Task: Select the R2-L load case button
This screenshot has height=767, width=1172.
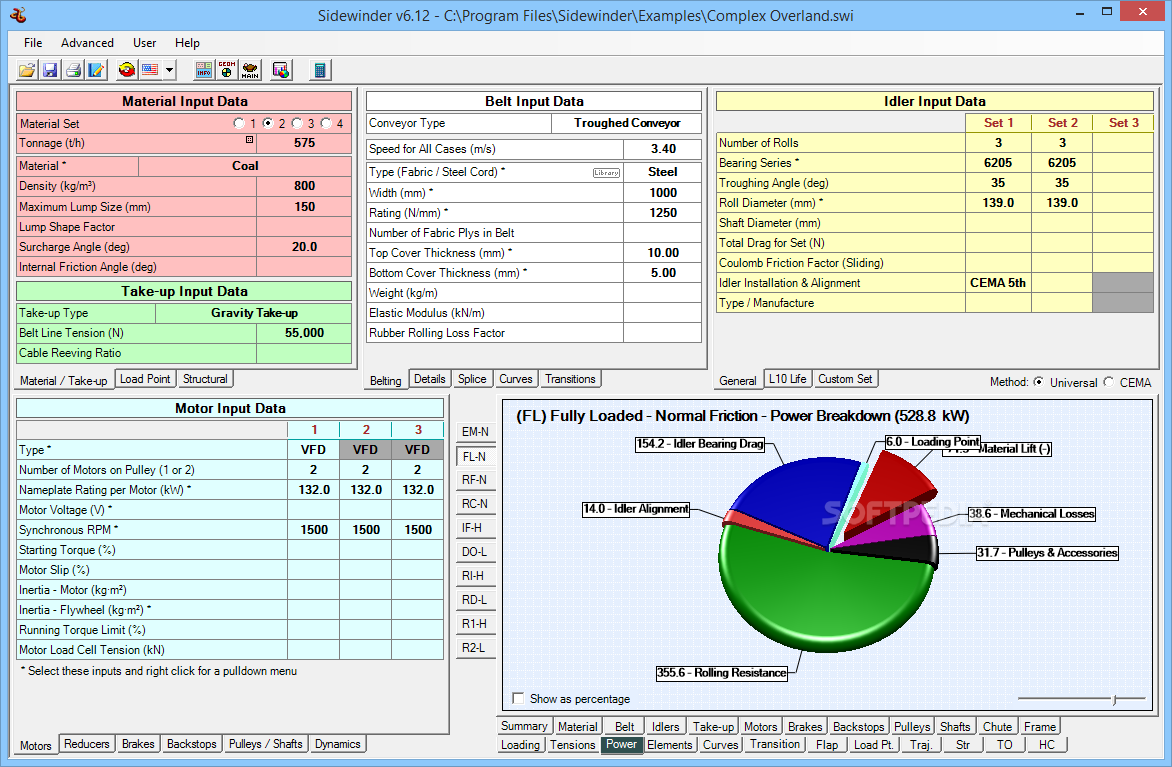Action: click(x=475, y=647)
